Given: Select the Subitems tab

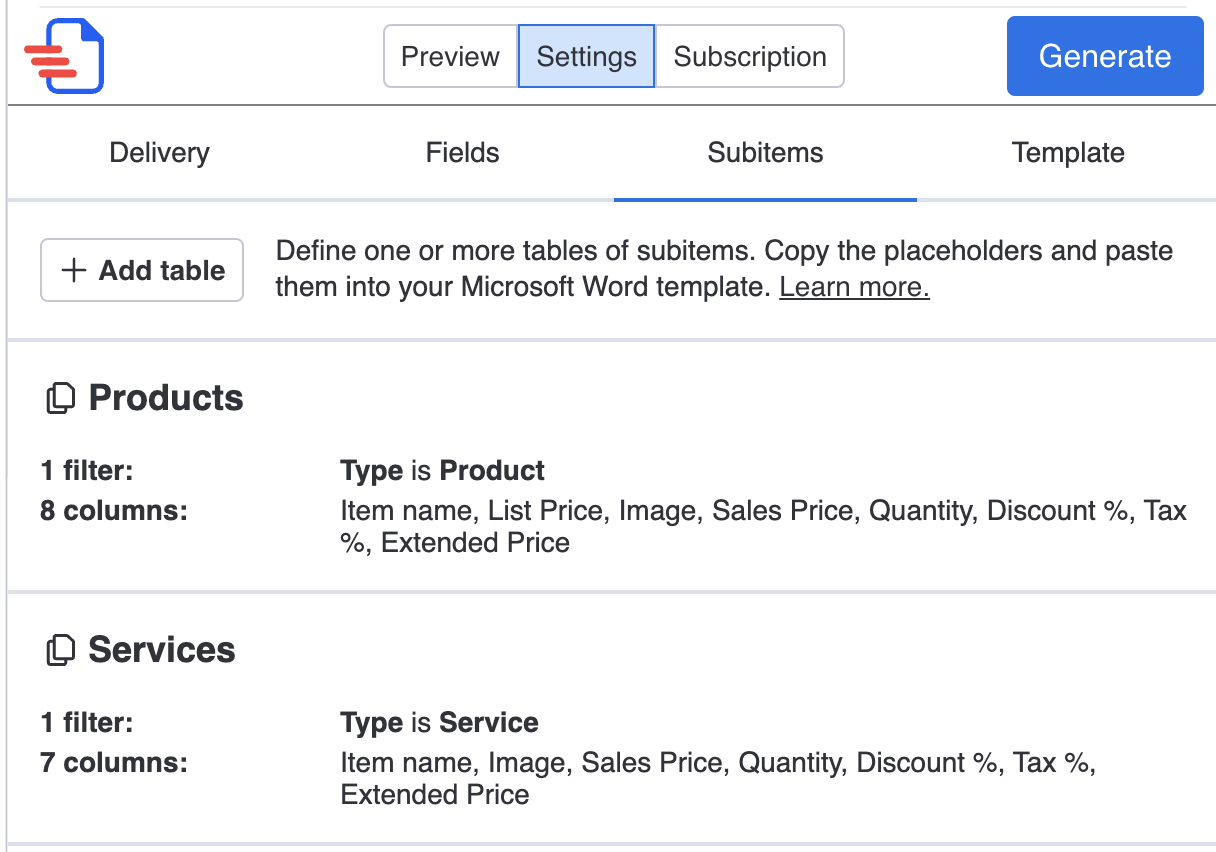Looking at the screenshot, I should click(765, 153).
